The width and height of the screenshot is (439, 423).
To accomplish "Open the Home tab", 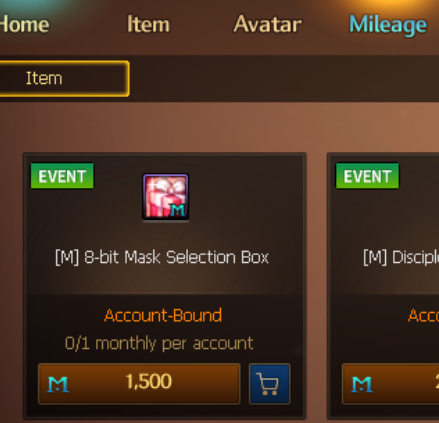I will point(24,24).
